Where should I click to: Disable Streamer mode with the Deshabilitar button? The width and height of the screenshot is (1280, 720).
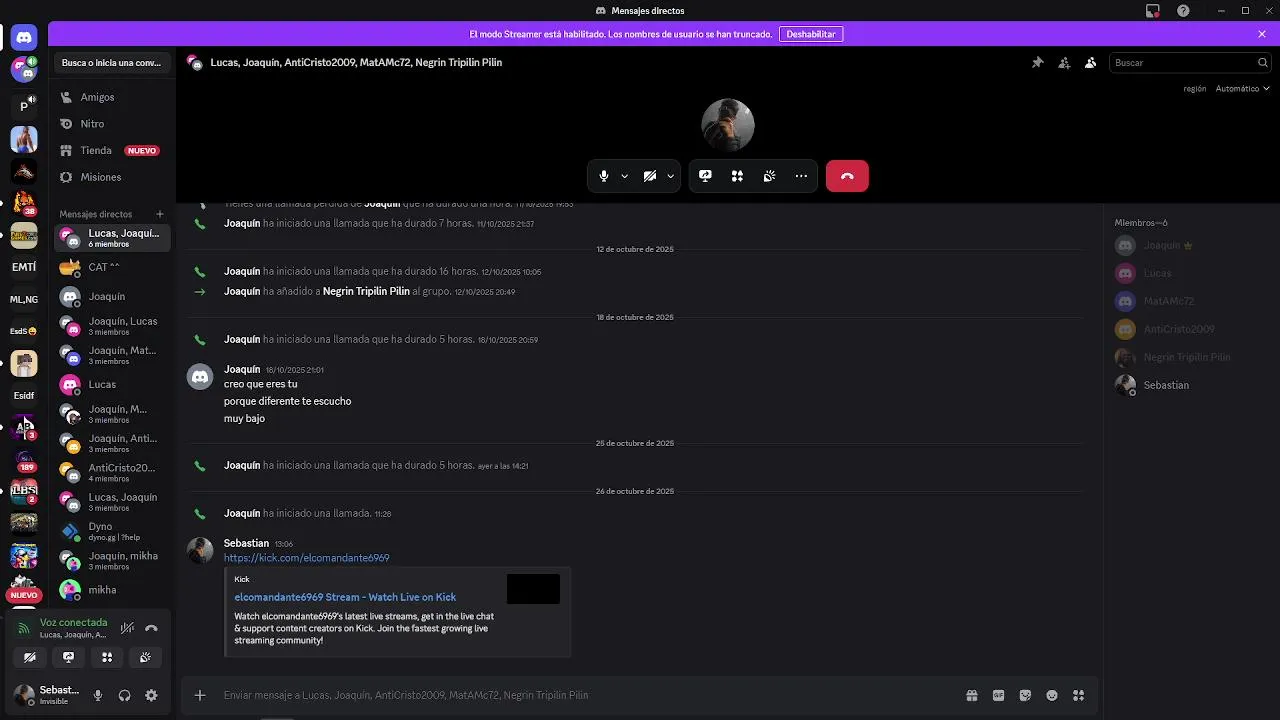point(811,34)
